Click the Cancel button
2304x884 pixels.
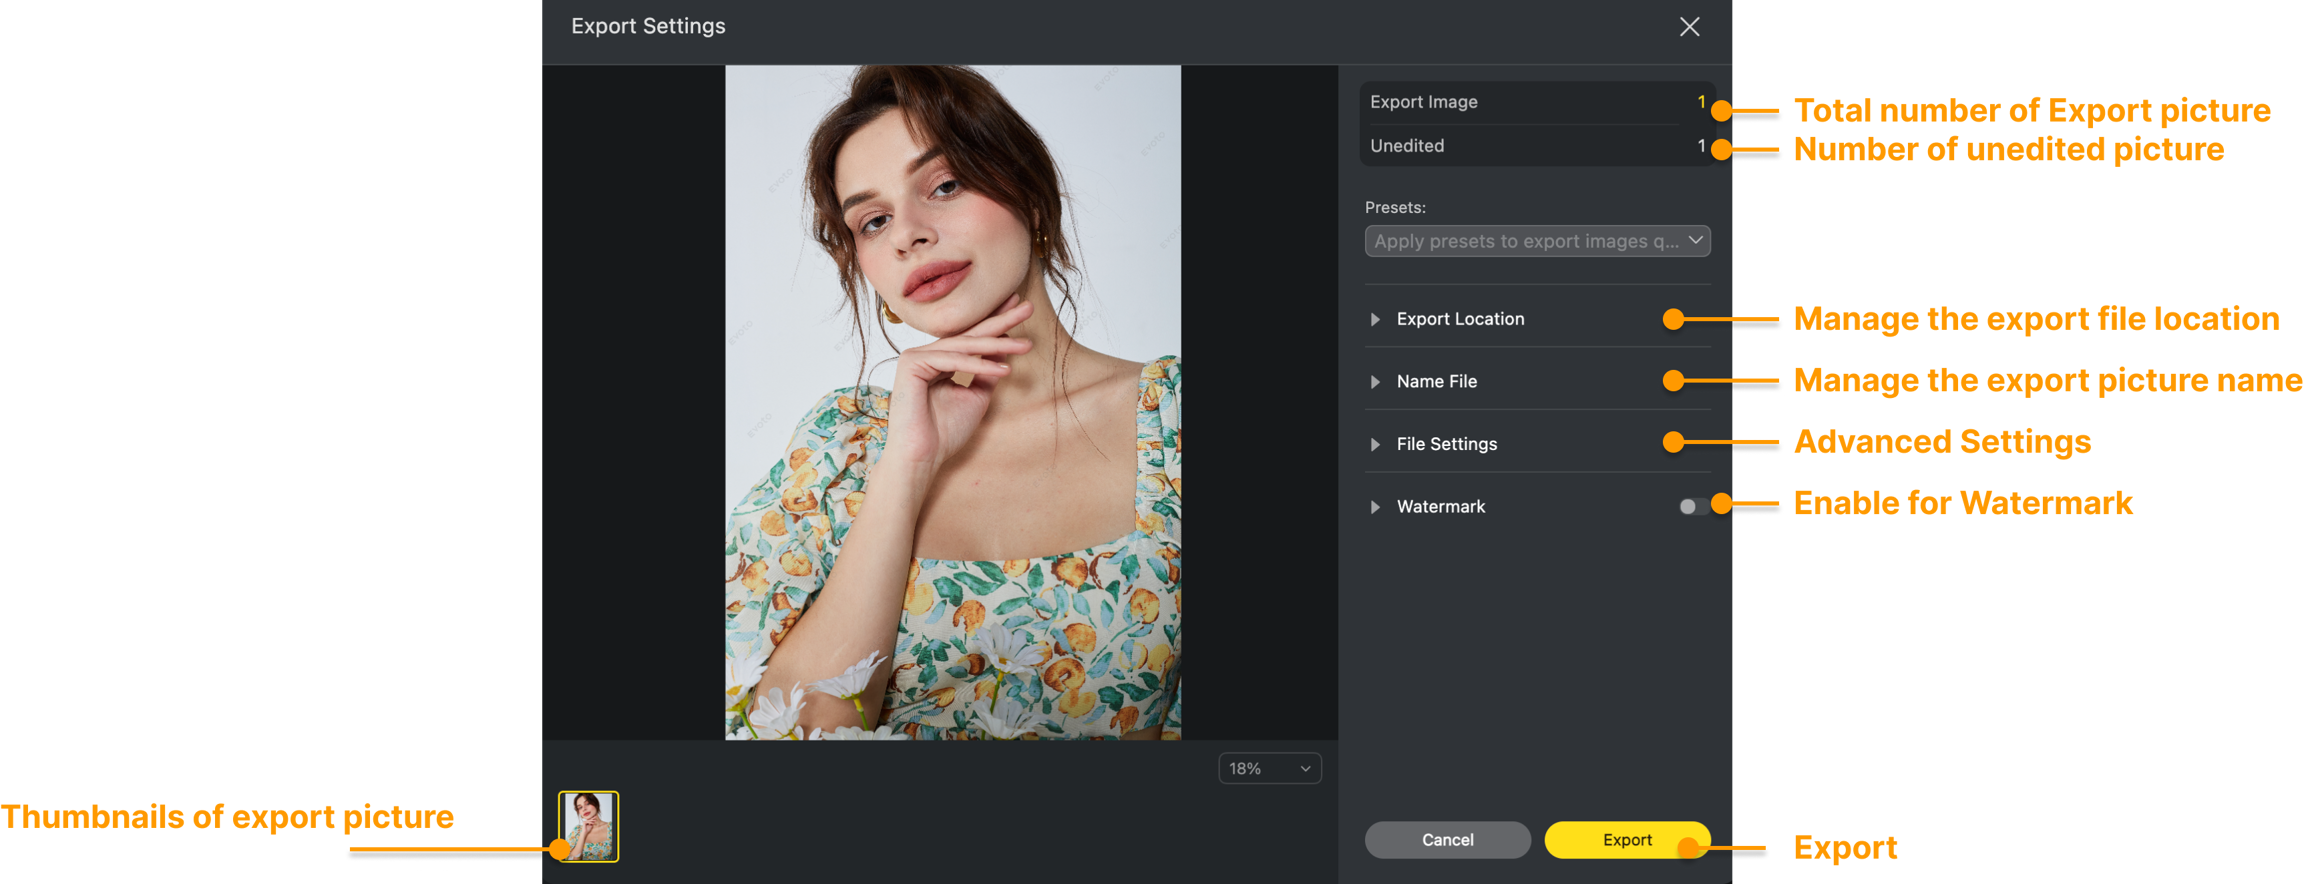click(1447, 840)
